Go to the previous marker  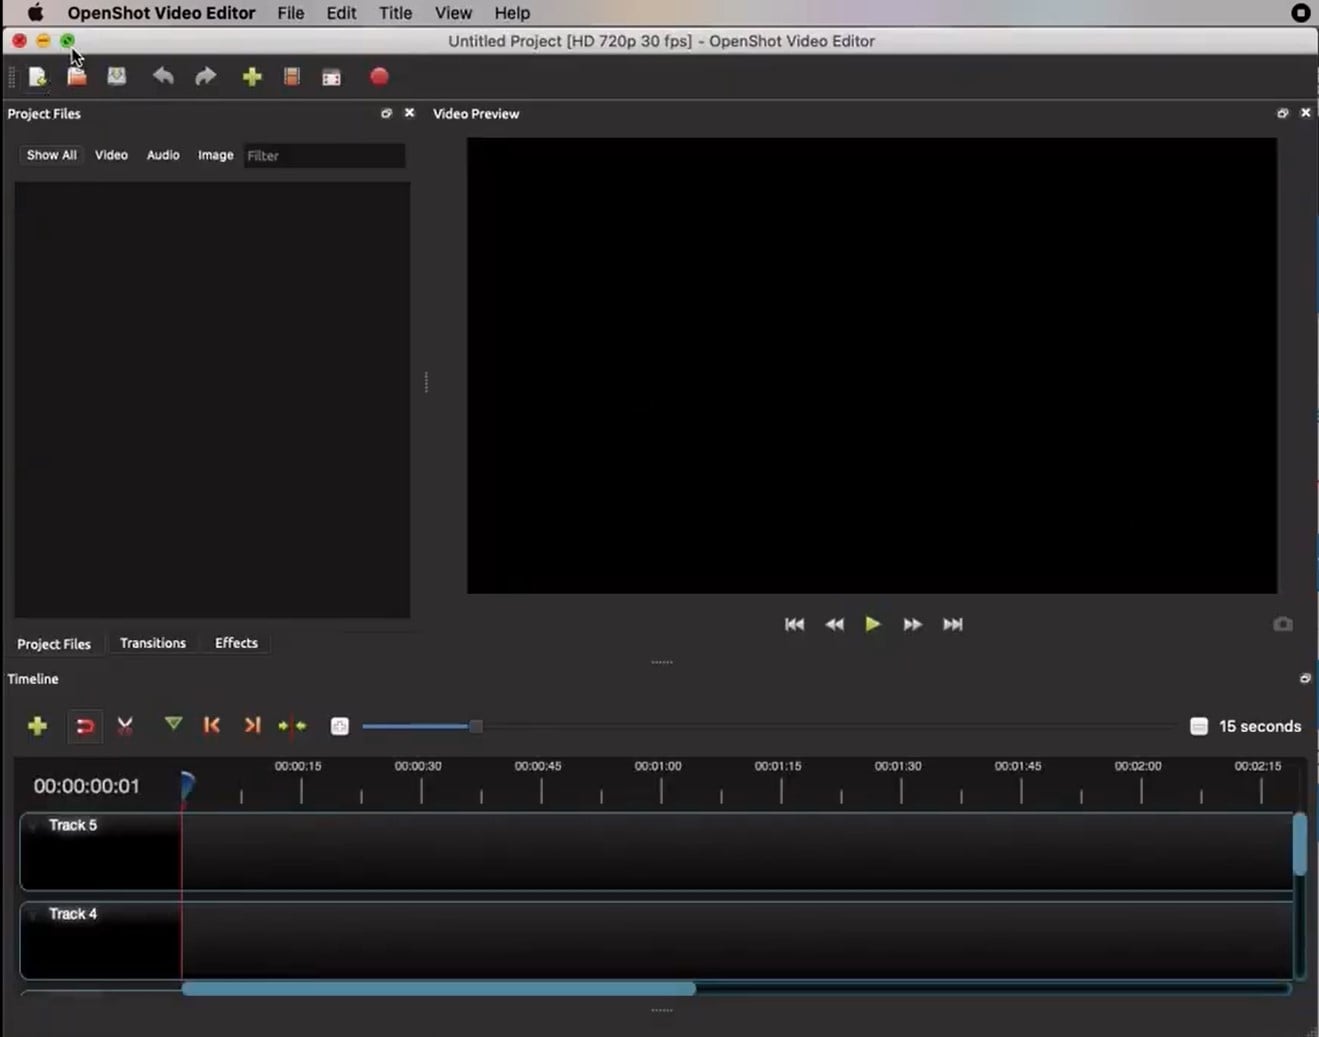pos(211,725)
